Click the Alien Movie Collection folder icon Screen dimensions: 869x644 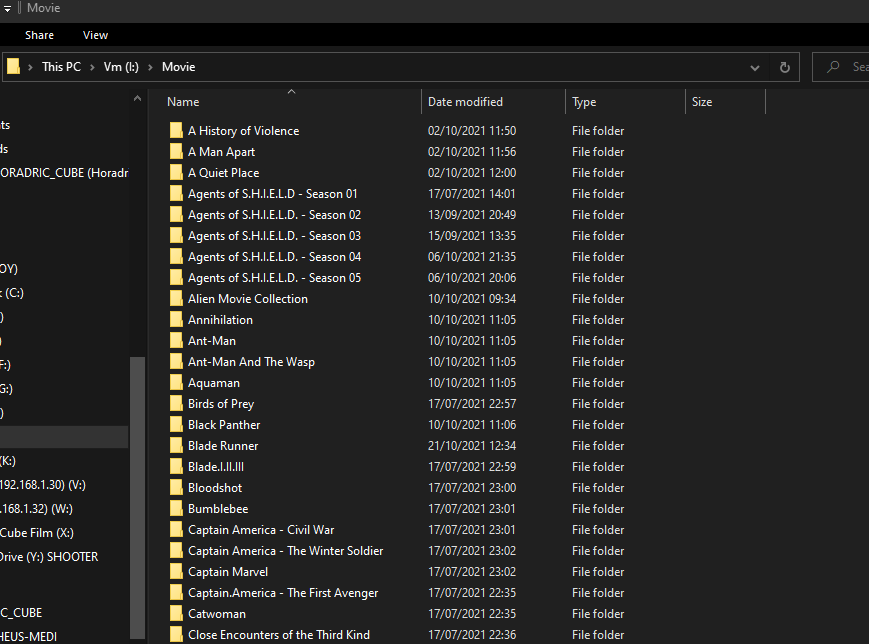pyautogui.click(x=176, y=299)
